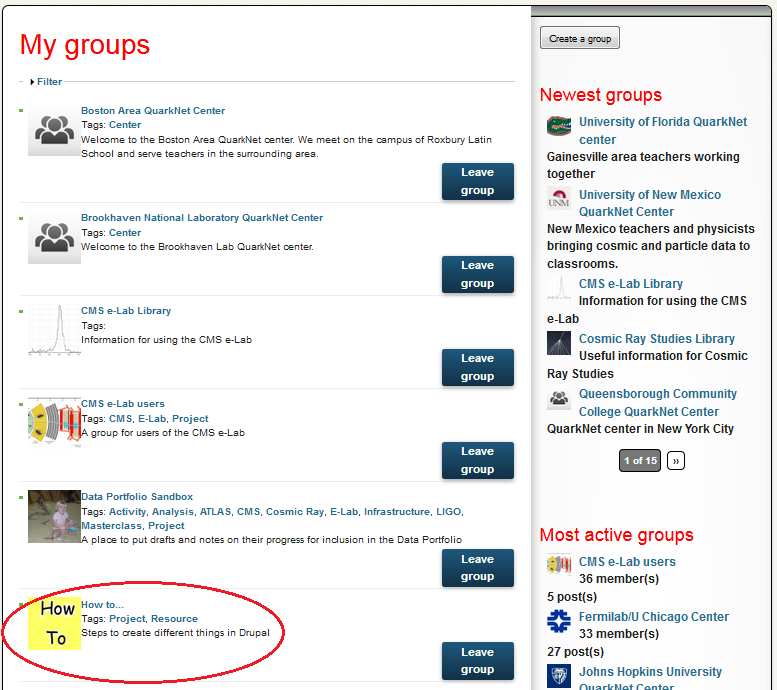Click the Create a group button
The height and width of the screenshot is (690, 777).
tap(580, 38)
